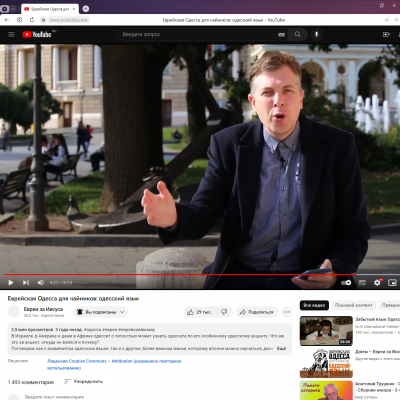
Task: Open the on-screen keyboard icon in search
Action: point(282,35)
